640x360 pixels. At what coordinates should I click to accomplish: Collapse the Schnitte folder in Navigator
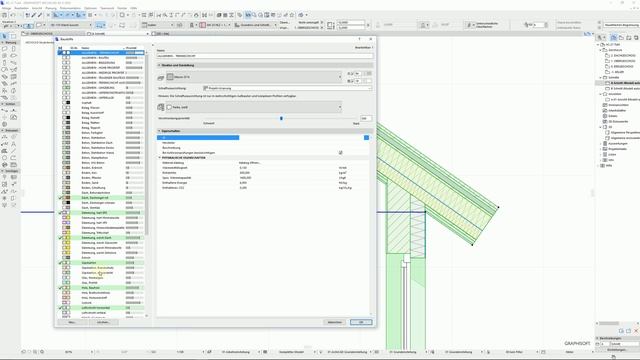click(601, 77)
